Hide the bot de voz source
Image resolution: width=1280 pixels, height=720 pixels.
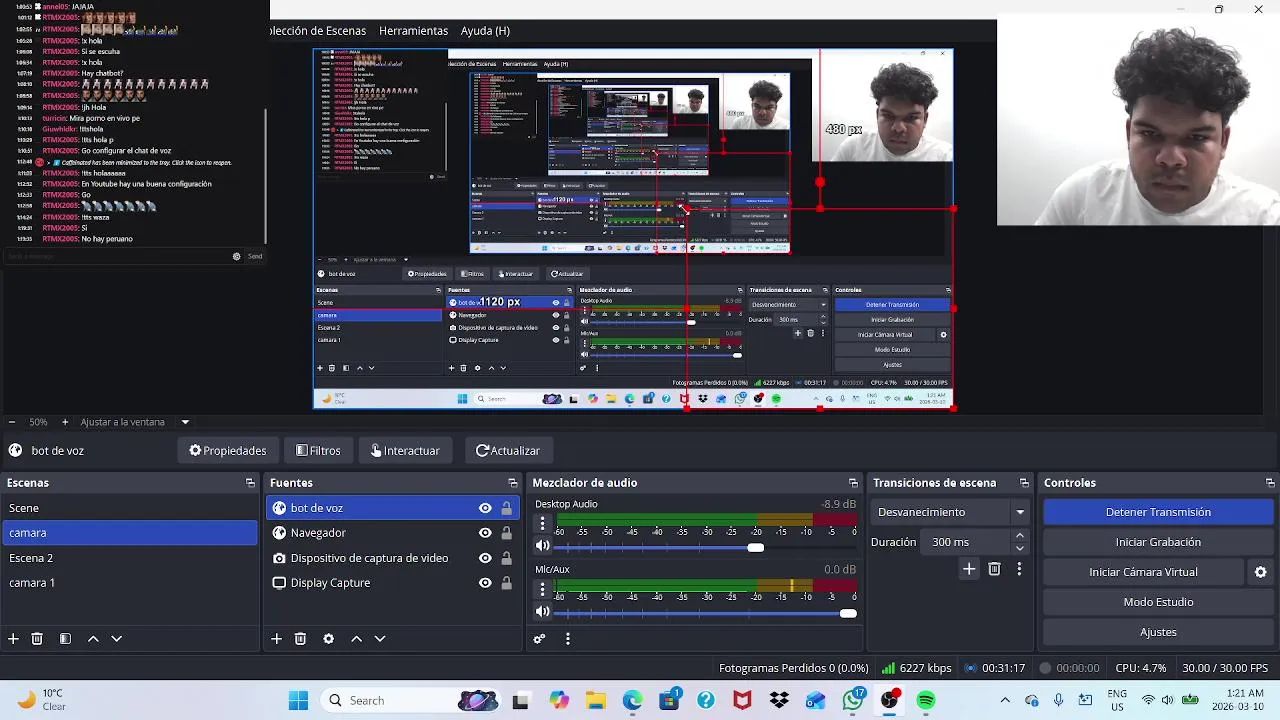pos(485,508)
